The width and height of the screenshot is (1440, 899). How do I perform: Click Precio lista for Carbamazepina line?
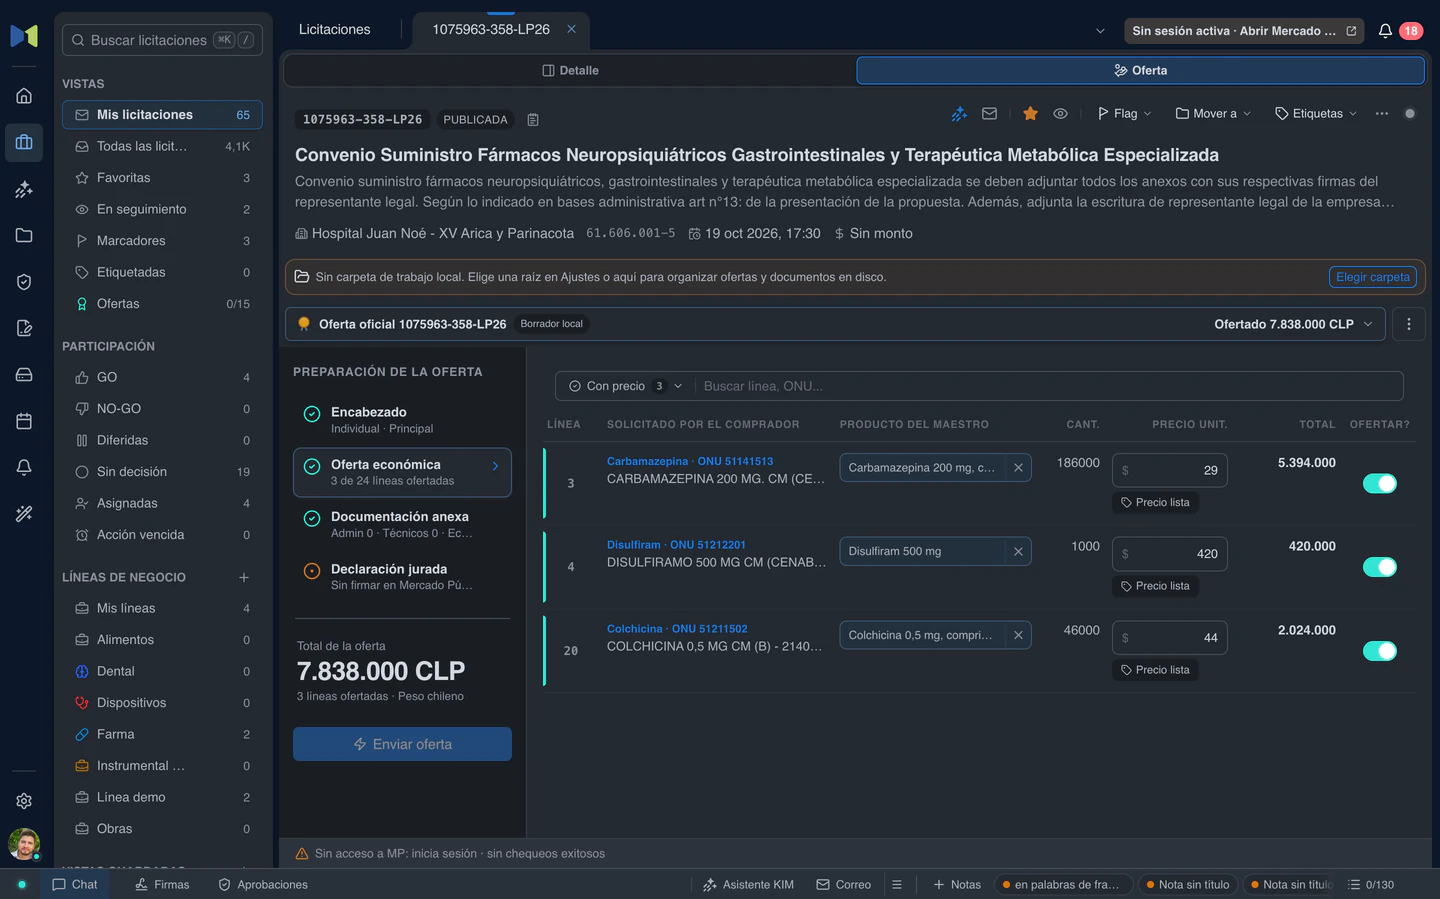[x=1155, y=503]
